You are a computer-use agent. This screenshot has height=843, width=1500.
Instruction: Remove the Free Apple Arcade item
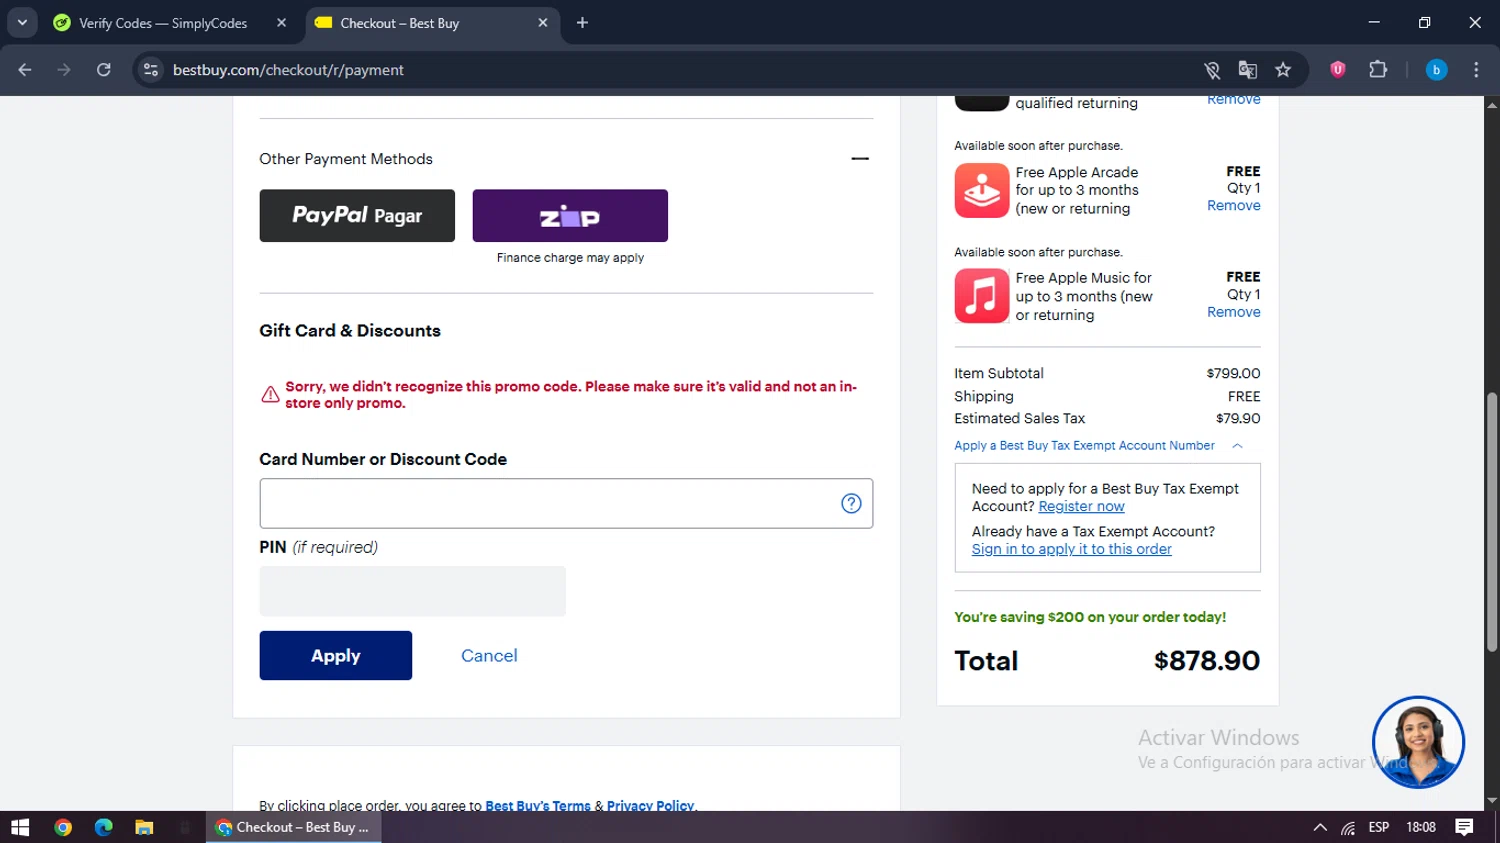1233,205
